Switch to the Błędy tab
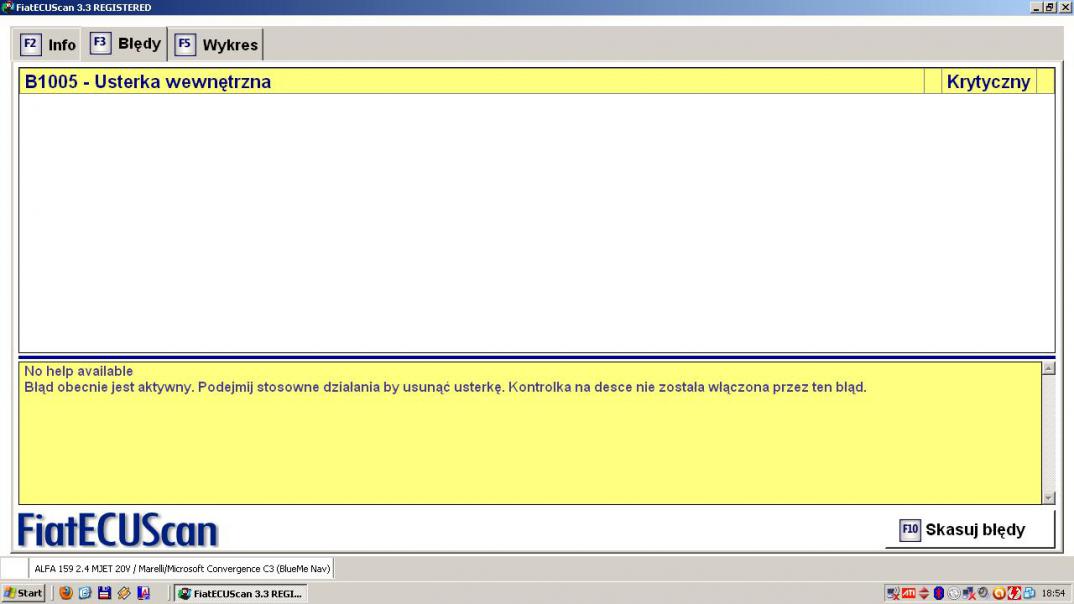This screenshot has width=1074, height=604. coord(125,44)
